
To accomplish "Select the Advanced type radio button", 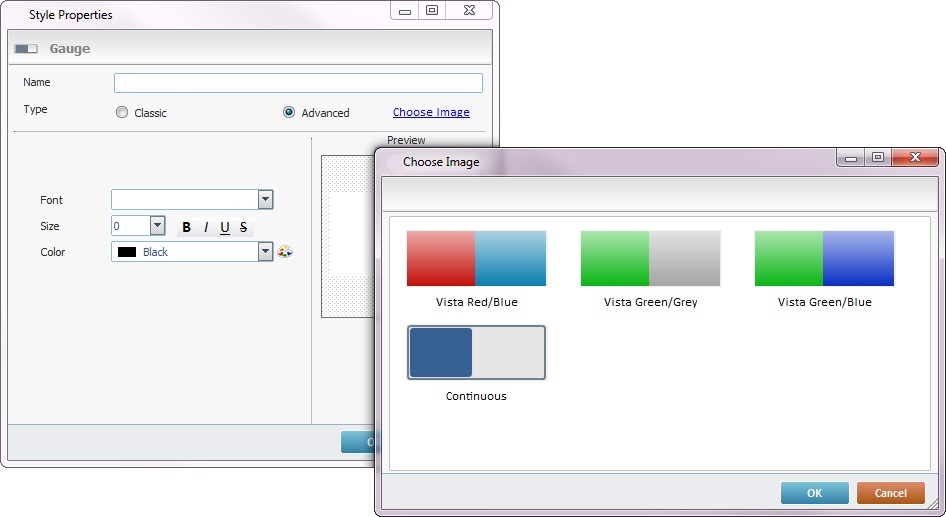I will click(x=289, y=112).
